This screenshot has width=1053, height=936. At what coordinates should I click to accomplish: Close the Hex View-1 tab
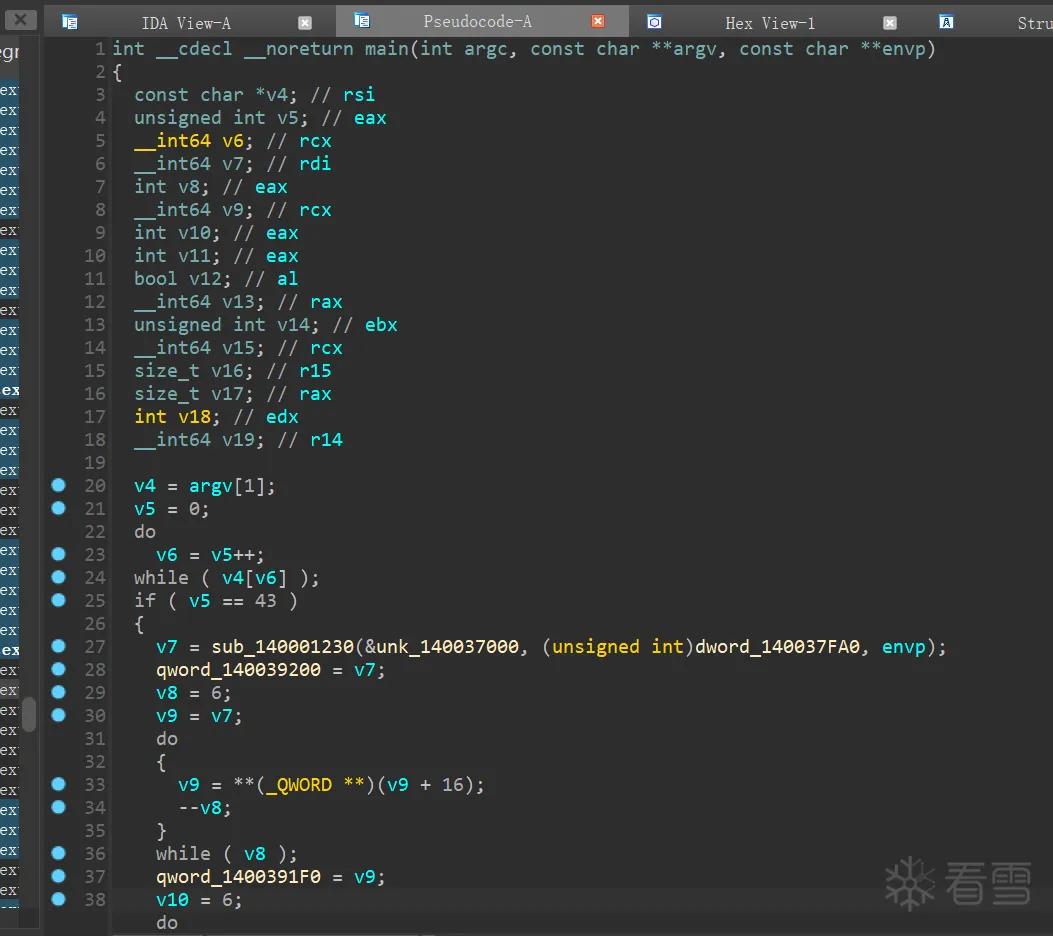point(890,23)
